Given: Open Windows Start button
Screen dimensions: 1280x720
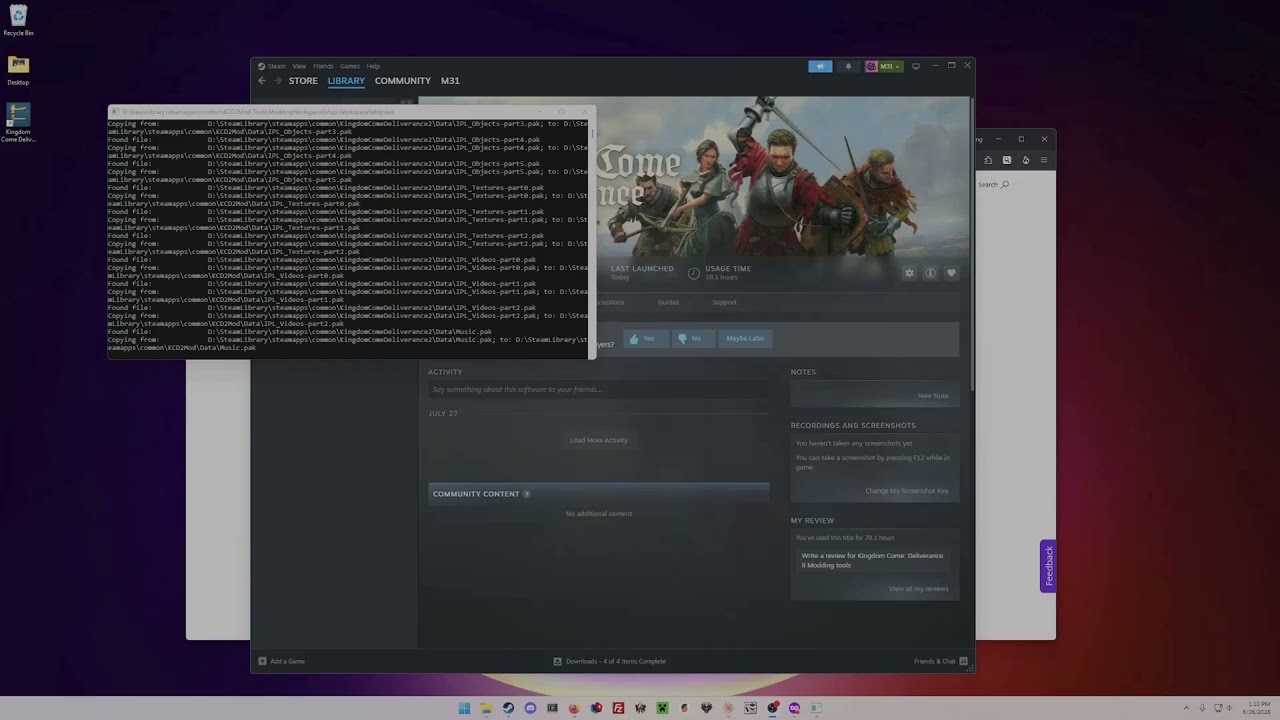Looking at the screenshot, I should point(464,708).
